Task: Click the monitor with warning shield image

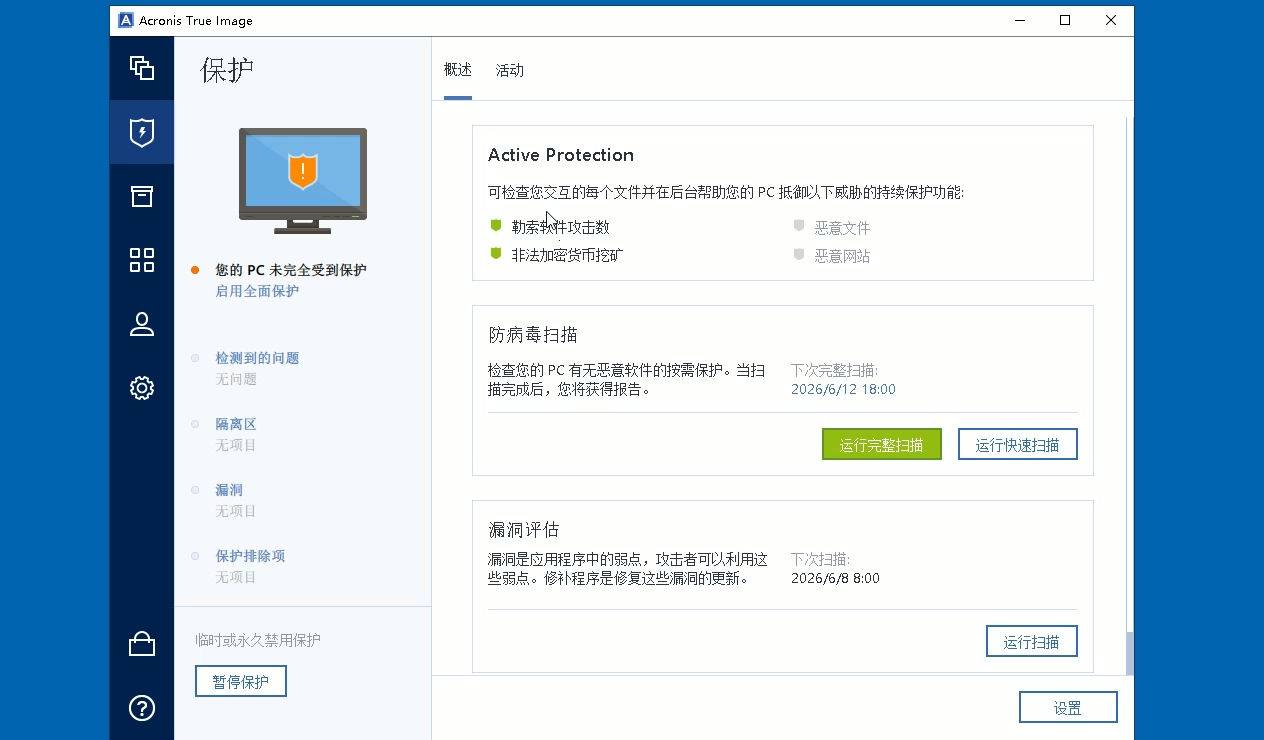Action: coord(303,180)
